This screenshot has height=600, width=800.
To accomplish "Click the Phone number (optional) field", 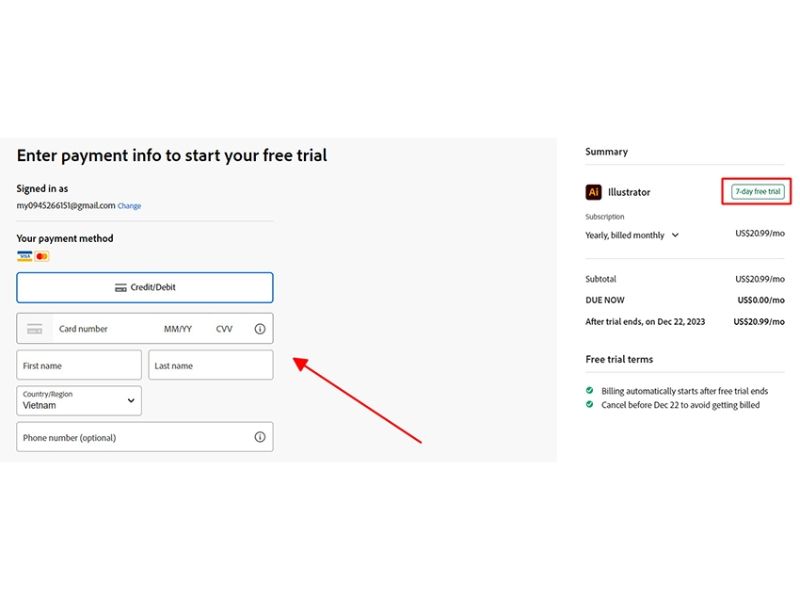I will click(x=130, y=437).
